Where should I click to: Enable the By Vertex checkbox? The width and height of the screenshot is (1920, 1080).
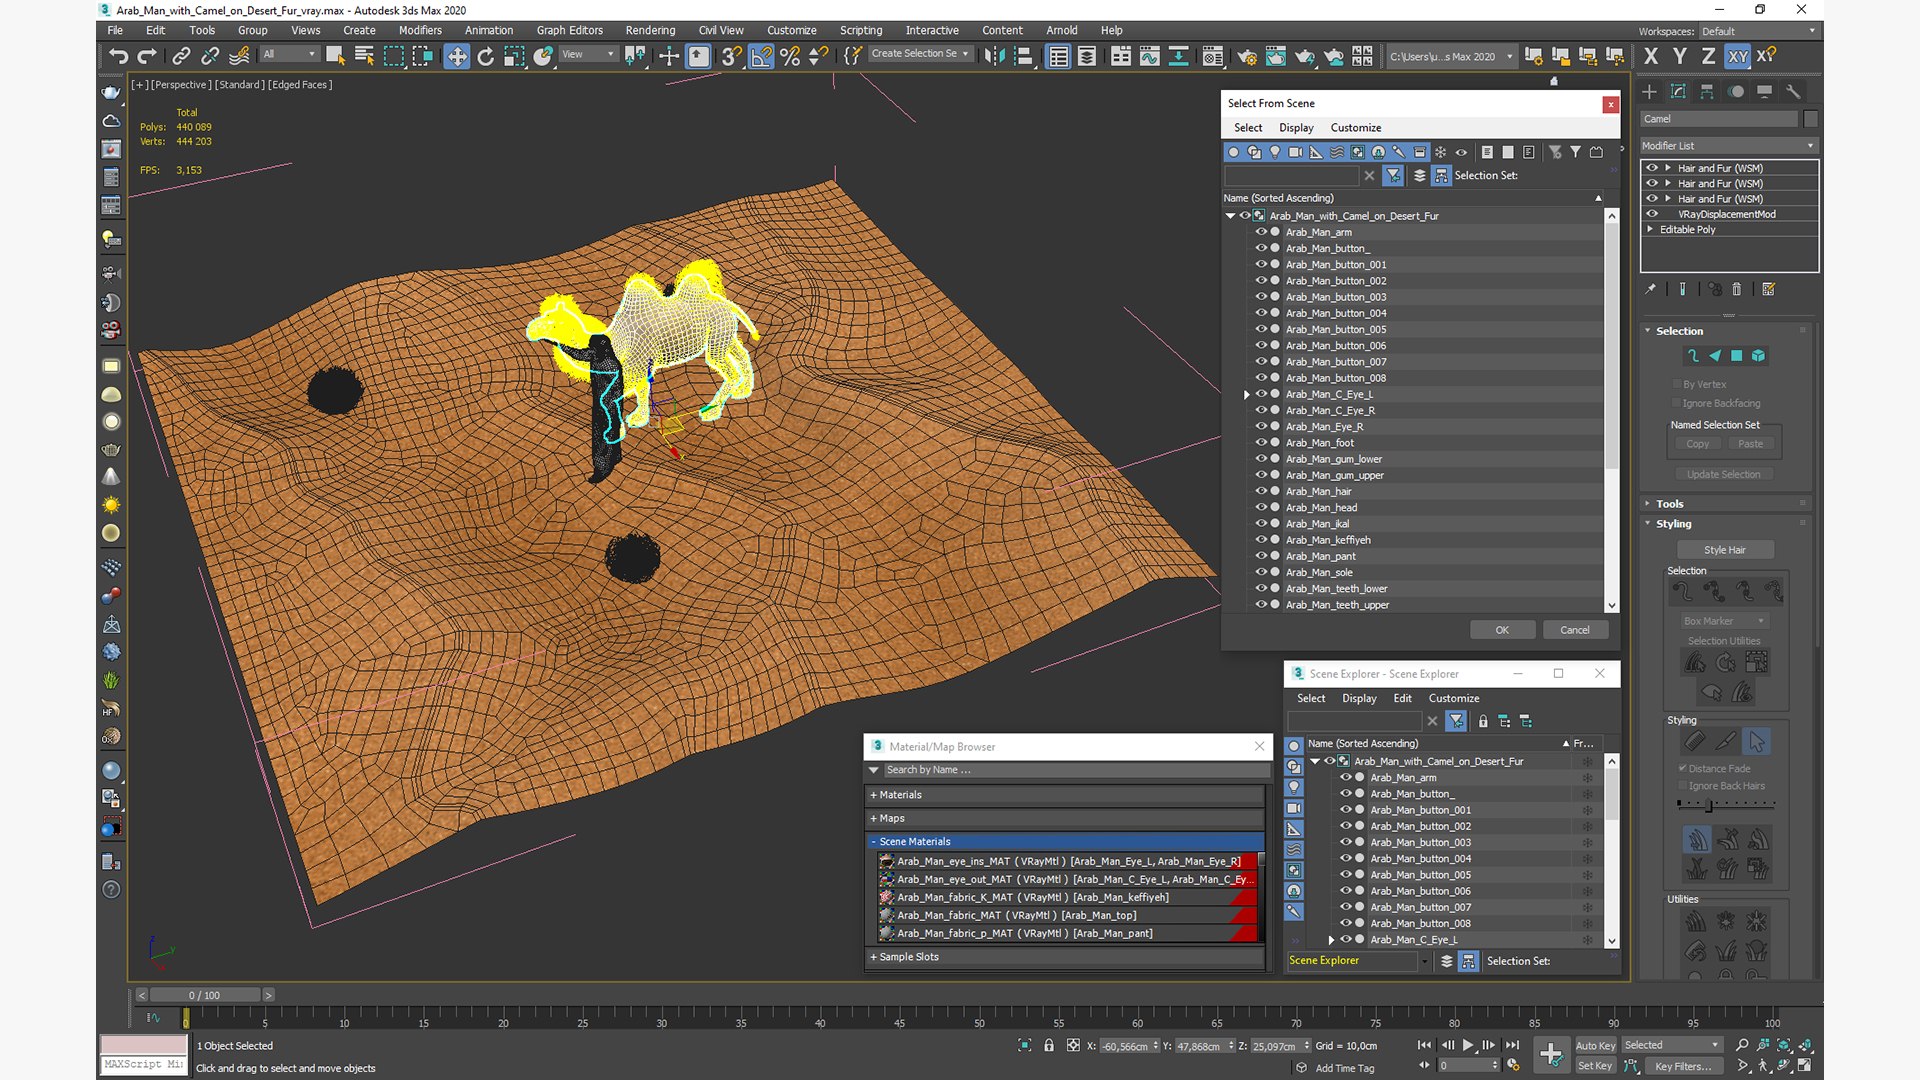coord(1677,384)
